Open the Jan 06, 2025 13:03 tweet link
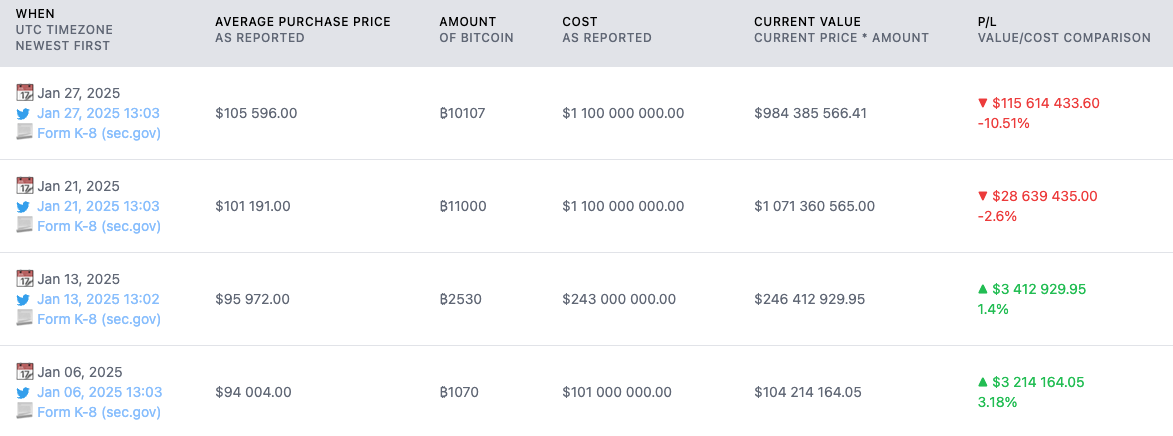The image size is (1173, 436). (99, 392)
